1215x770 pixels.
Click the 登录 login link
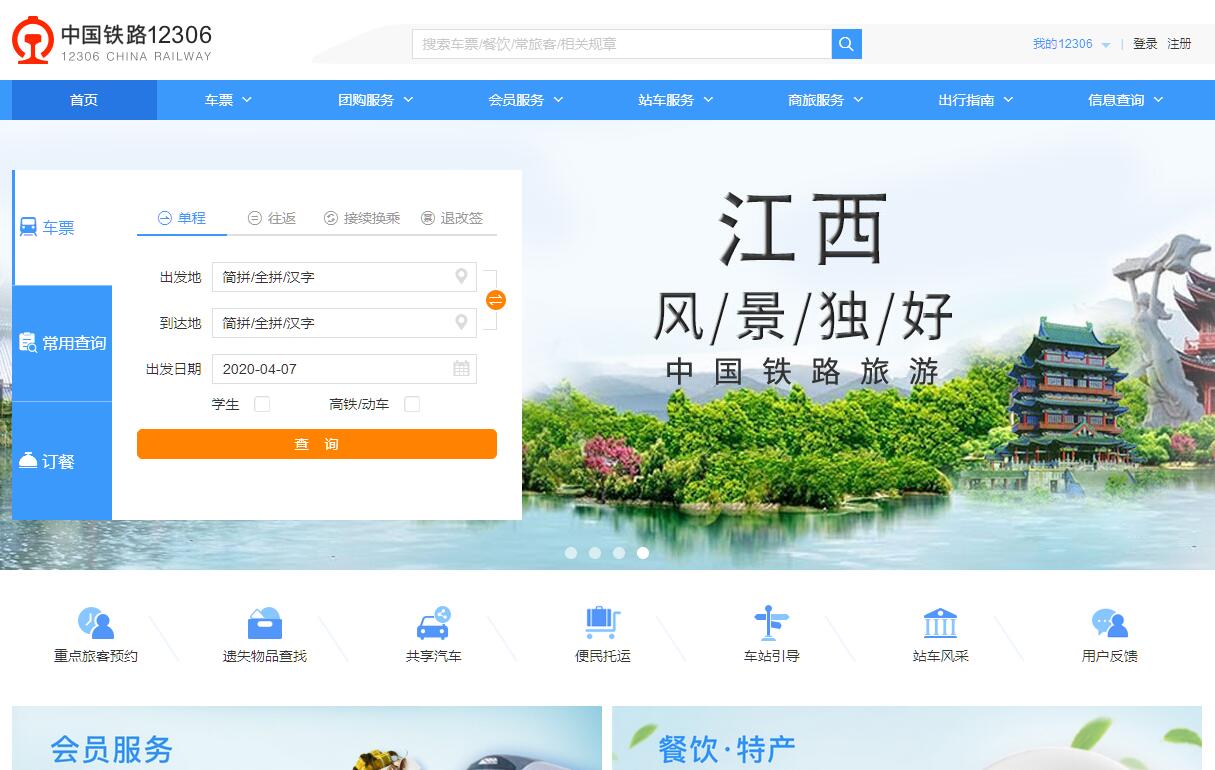tap(1145, 44)
